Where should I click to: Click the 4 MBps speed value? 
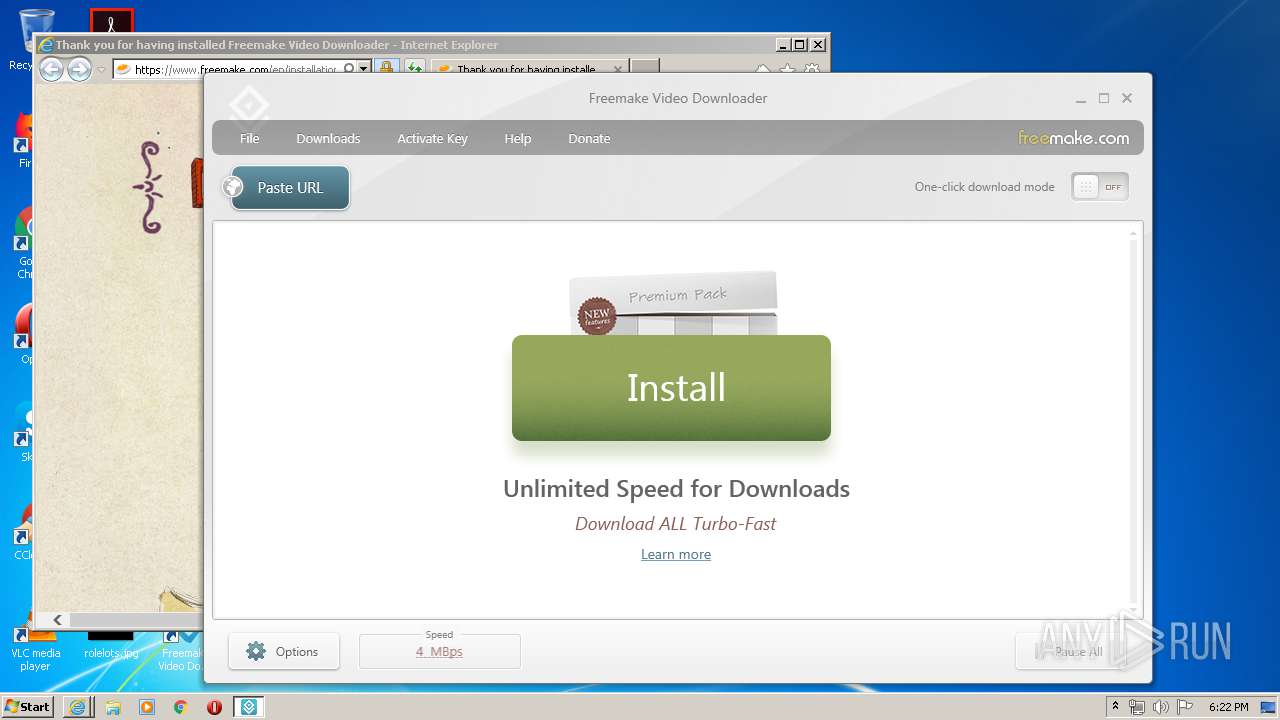pos(439,651)
